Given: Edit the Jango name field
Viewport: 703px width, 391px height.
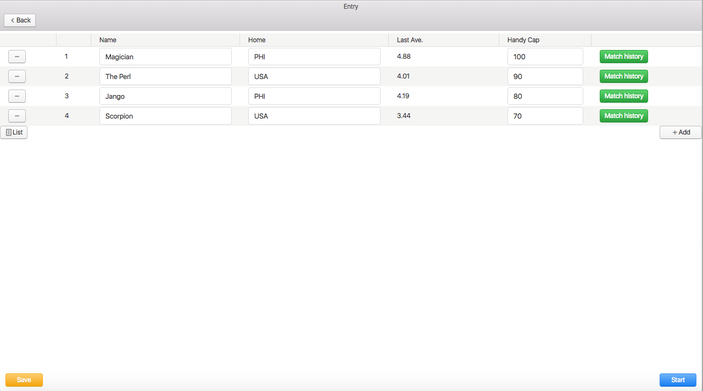Looking at the screenshot, I should coord(165,96).
